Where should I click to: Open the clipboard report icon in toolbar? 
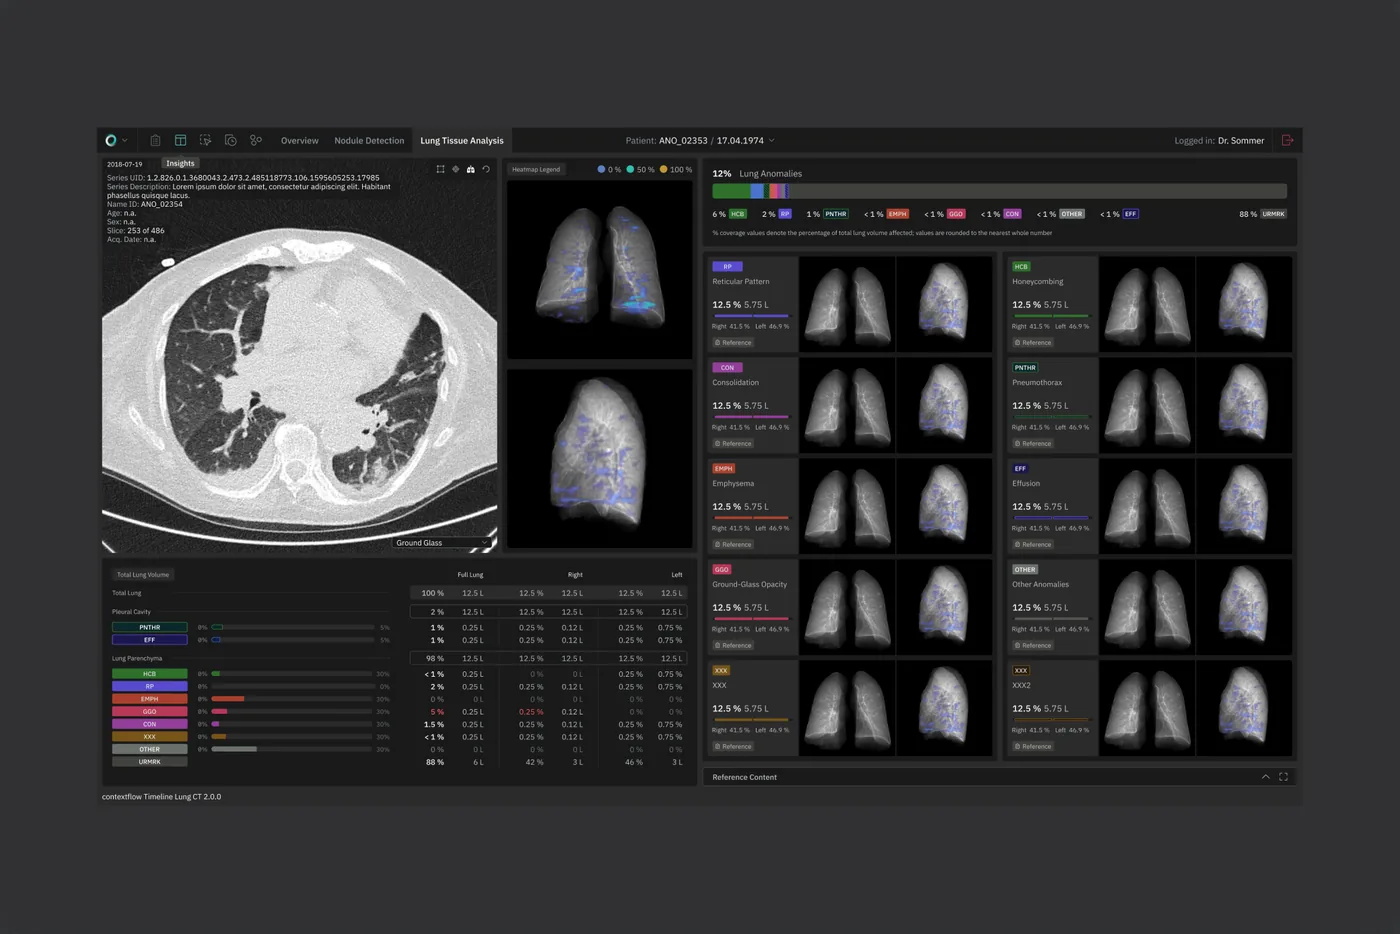click(x=155, y=141)
